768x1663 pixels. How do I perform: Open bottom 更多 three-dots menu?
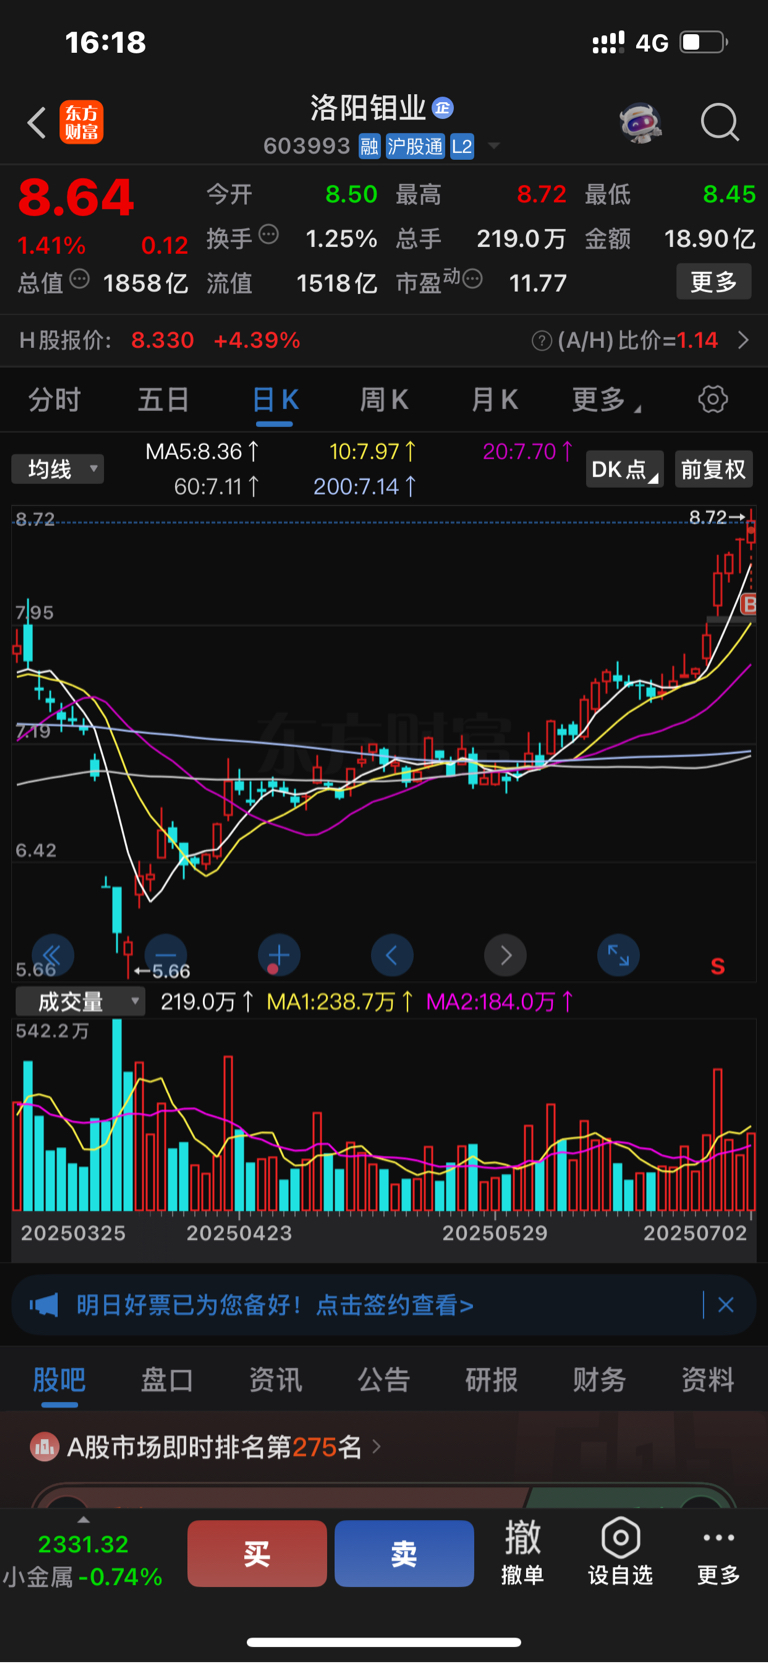[x=718, y=1553]
